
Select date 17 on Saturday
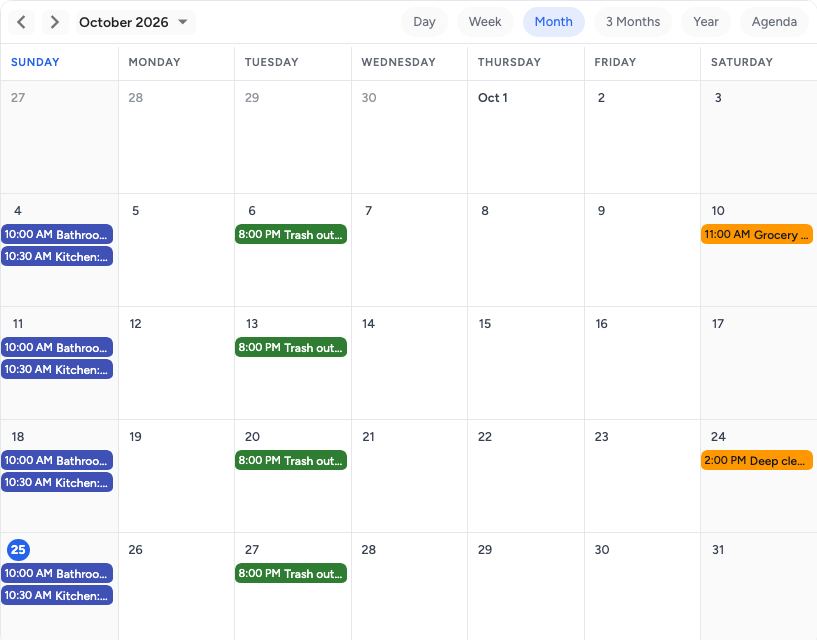[718, 324]
